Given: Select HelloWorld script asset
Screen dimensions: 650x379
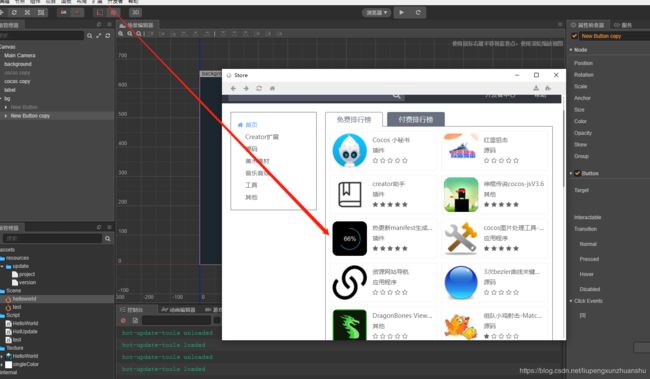Looking at the screenshot, I should click(x=22, y=323).
